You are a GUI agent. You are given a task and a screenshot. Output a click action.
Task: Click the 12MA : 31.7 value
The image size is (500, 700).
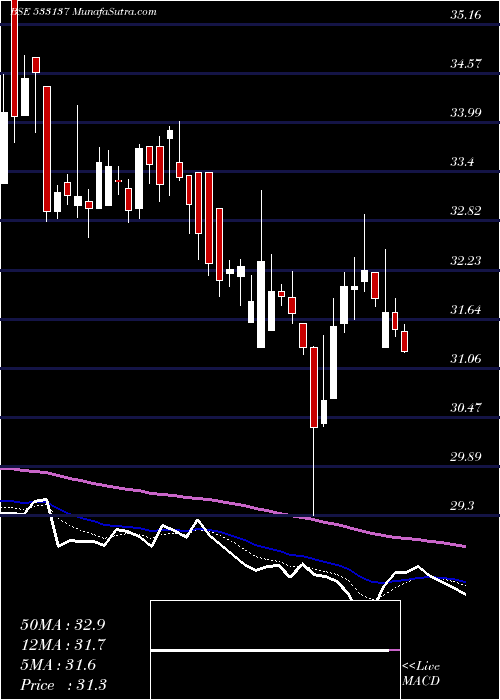(63, 645)
